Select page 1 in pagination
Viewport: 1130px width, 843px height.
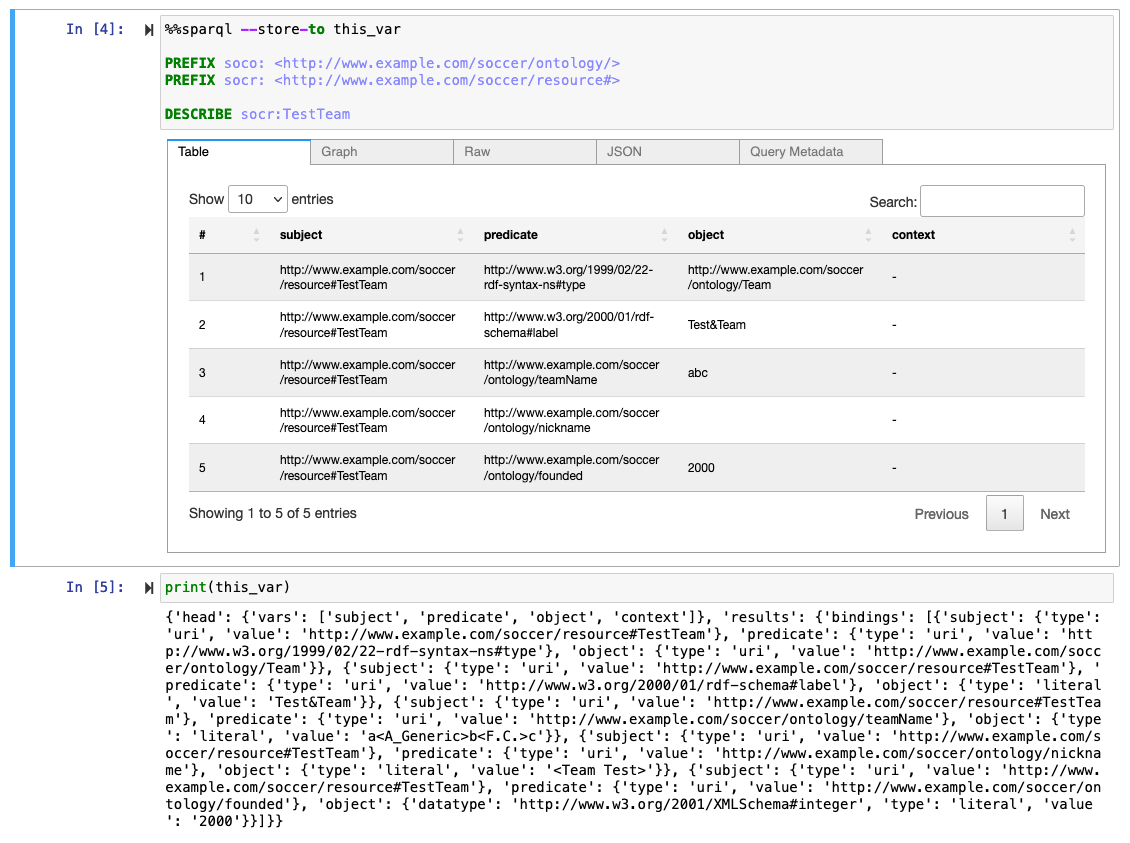click(x=1004, y=513)
